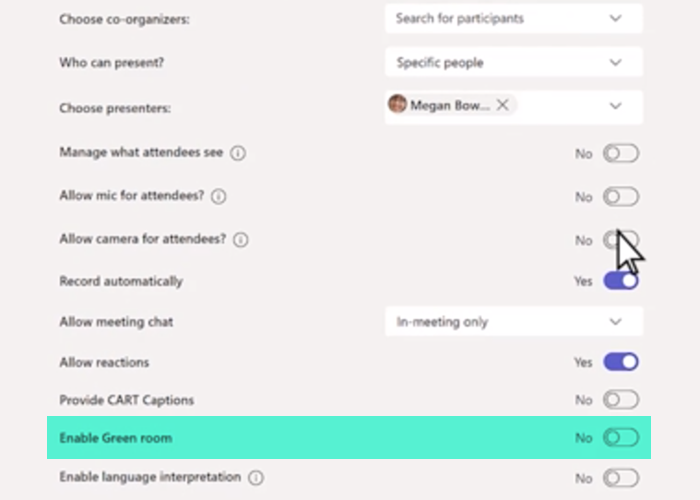700x500 pixels.
Task: Enable Provide CART Captions toggle
Action: pyautogui.click(x=620, y=400)
